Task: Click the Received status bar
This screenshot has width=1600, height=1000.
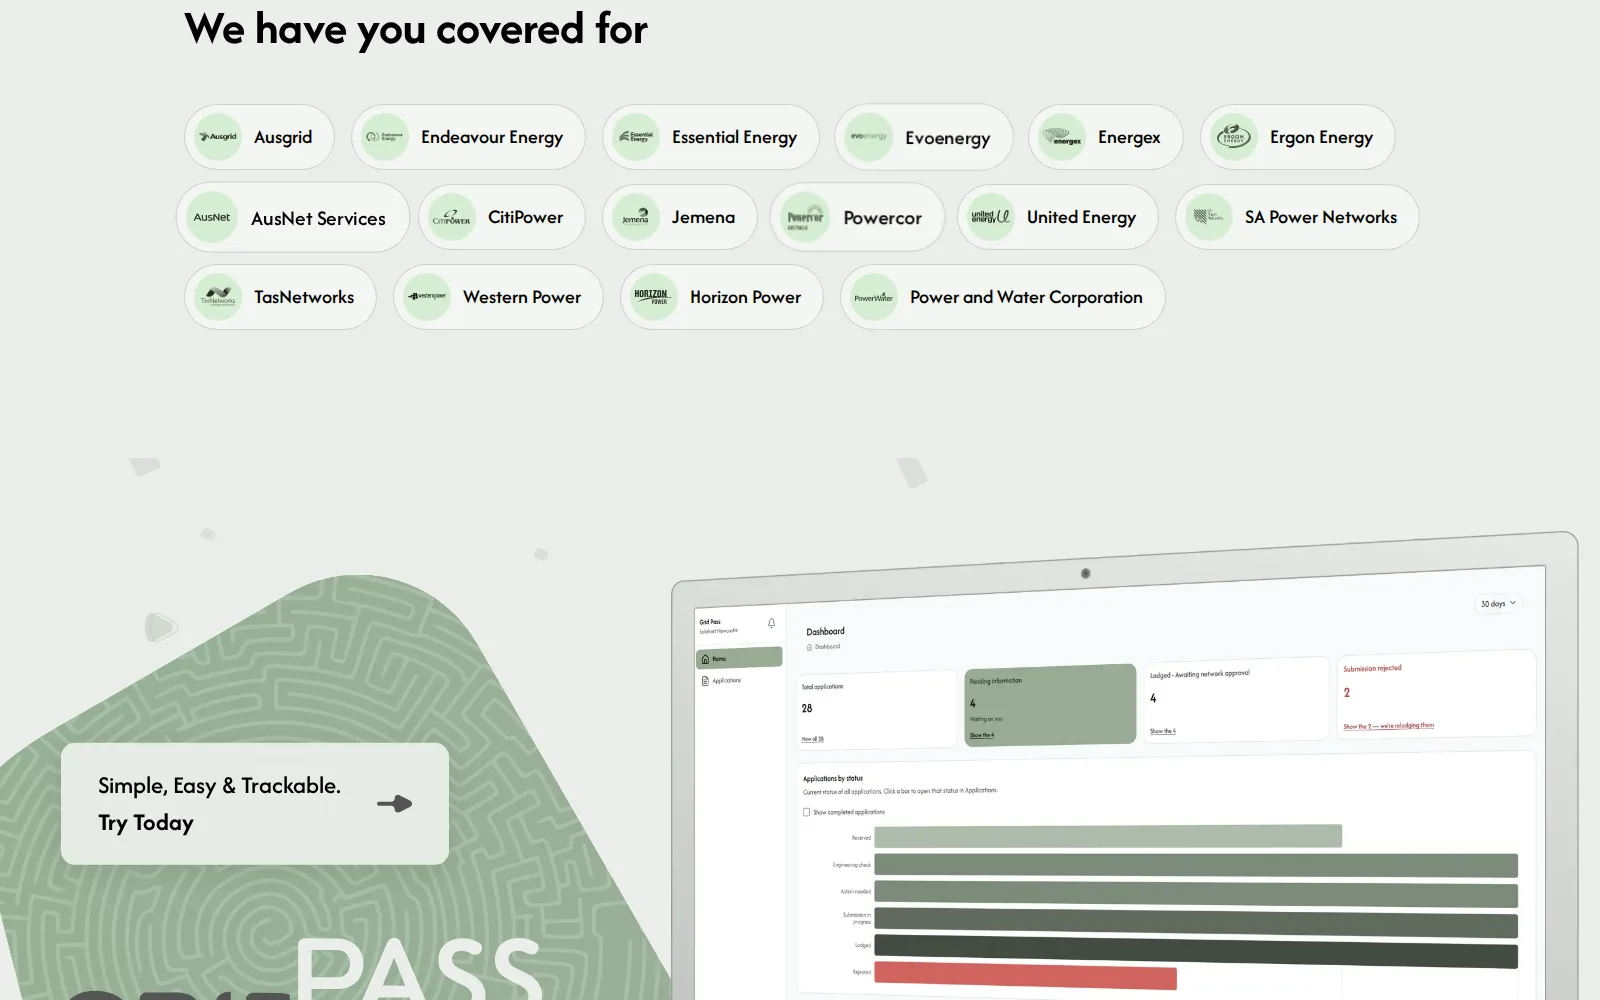Action: [1108, 836]
